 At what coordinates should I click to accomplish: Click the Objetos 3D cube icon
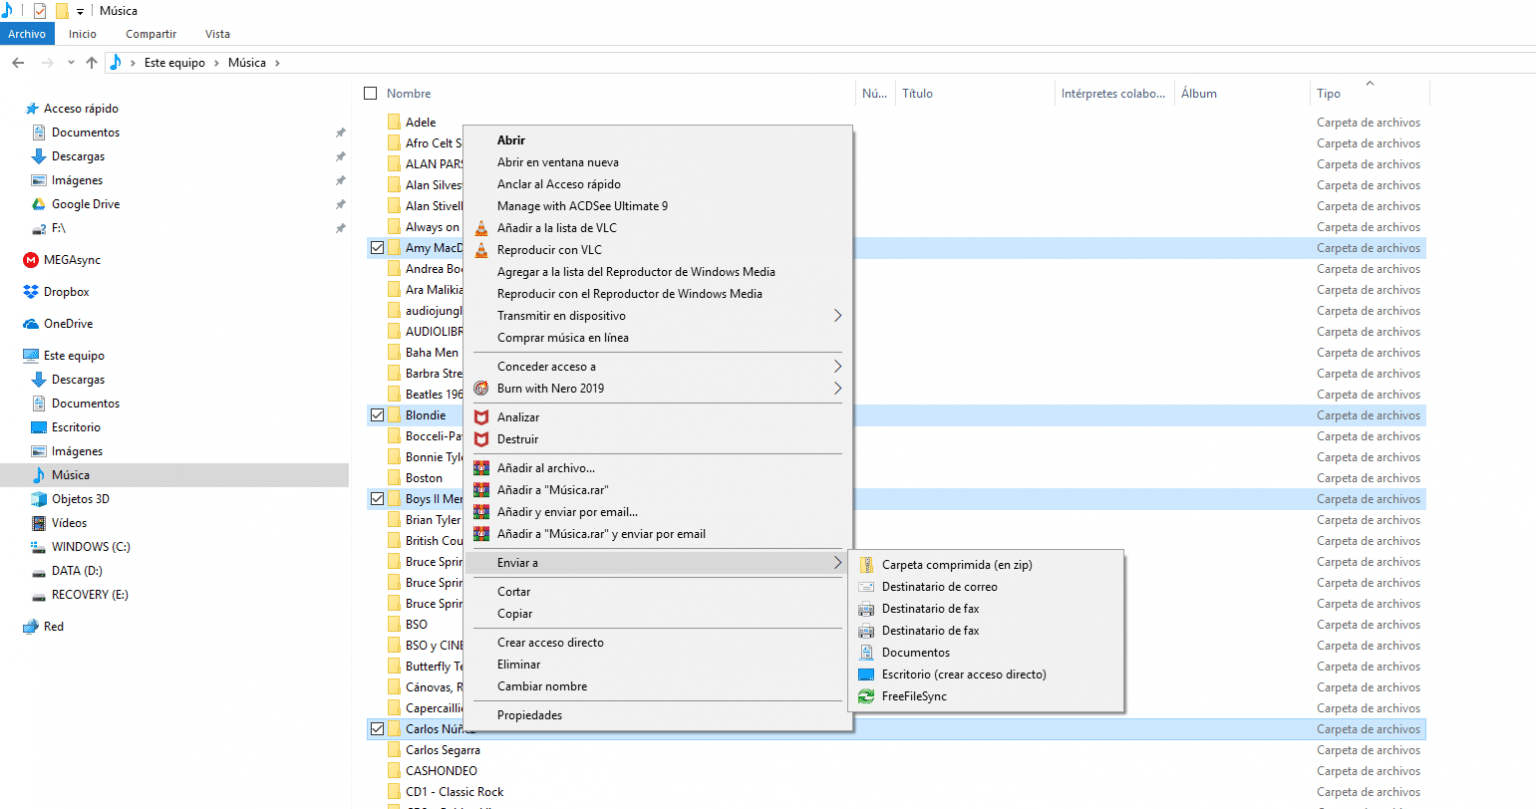(x=39, y=499)
